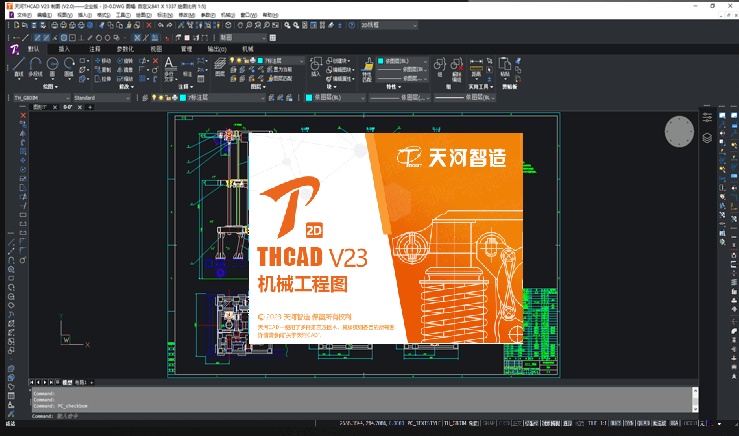Select the 多段线 polyline tool

point(36,65)
